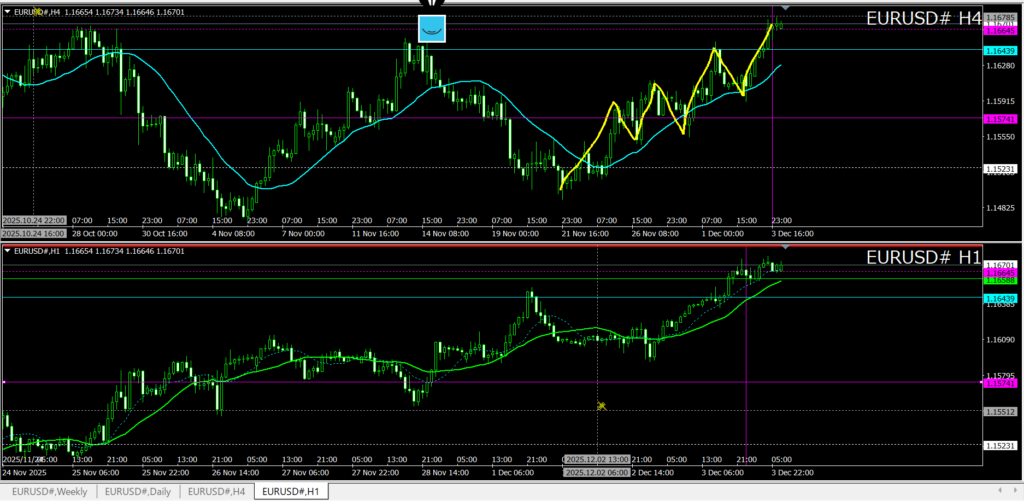Click the blue smiley face icon
The height and width of the screenshot is (501, 1024).
[431, 29]
